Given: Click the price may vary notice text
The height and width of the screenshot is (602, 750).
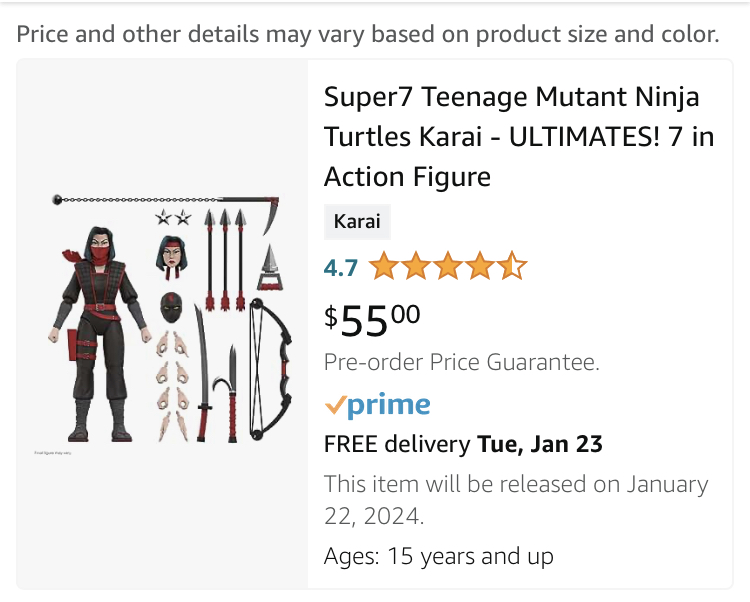Looking at the screenshot, I should click(x=367, y=35).
